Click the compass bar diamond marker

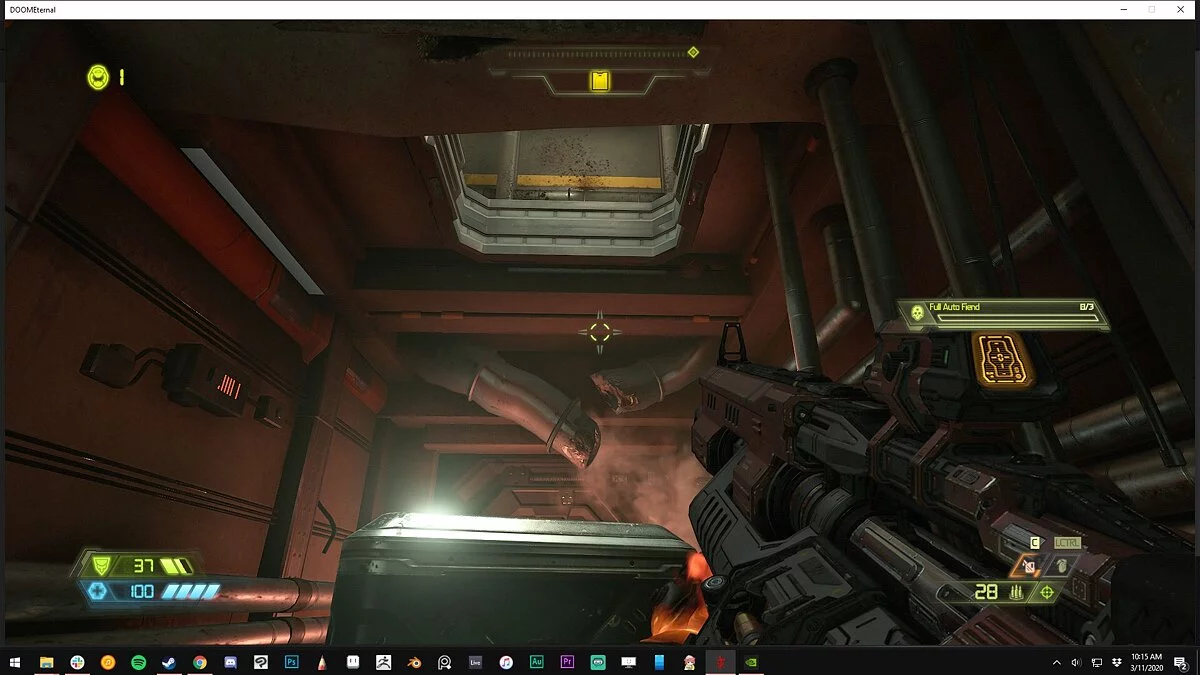pyautogui.click(x=693, y=52)
